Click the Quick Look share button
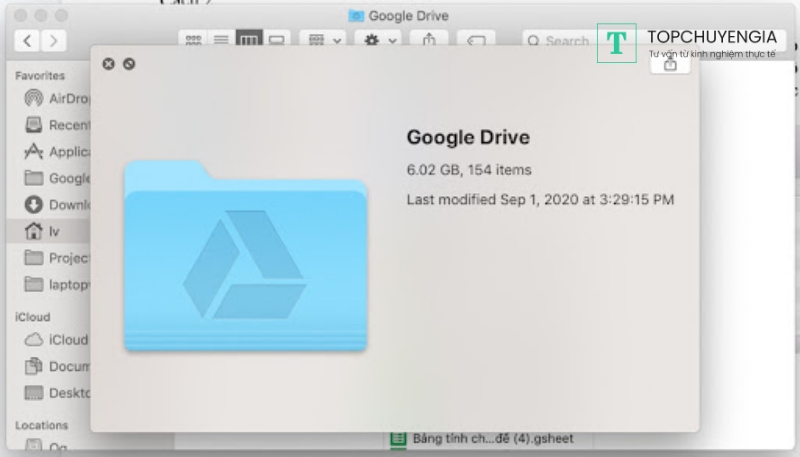800x457 pixels. pos(670,64)
